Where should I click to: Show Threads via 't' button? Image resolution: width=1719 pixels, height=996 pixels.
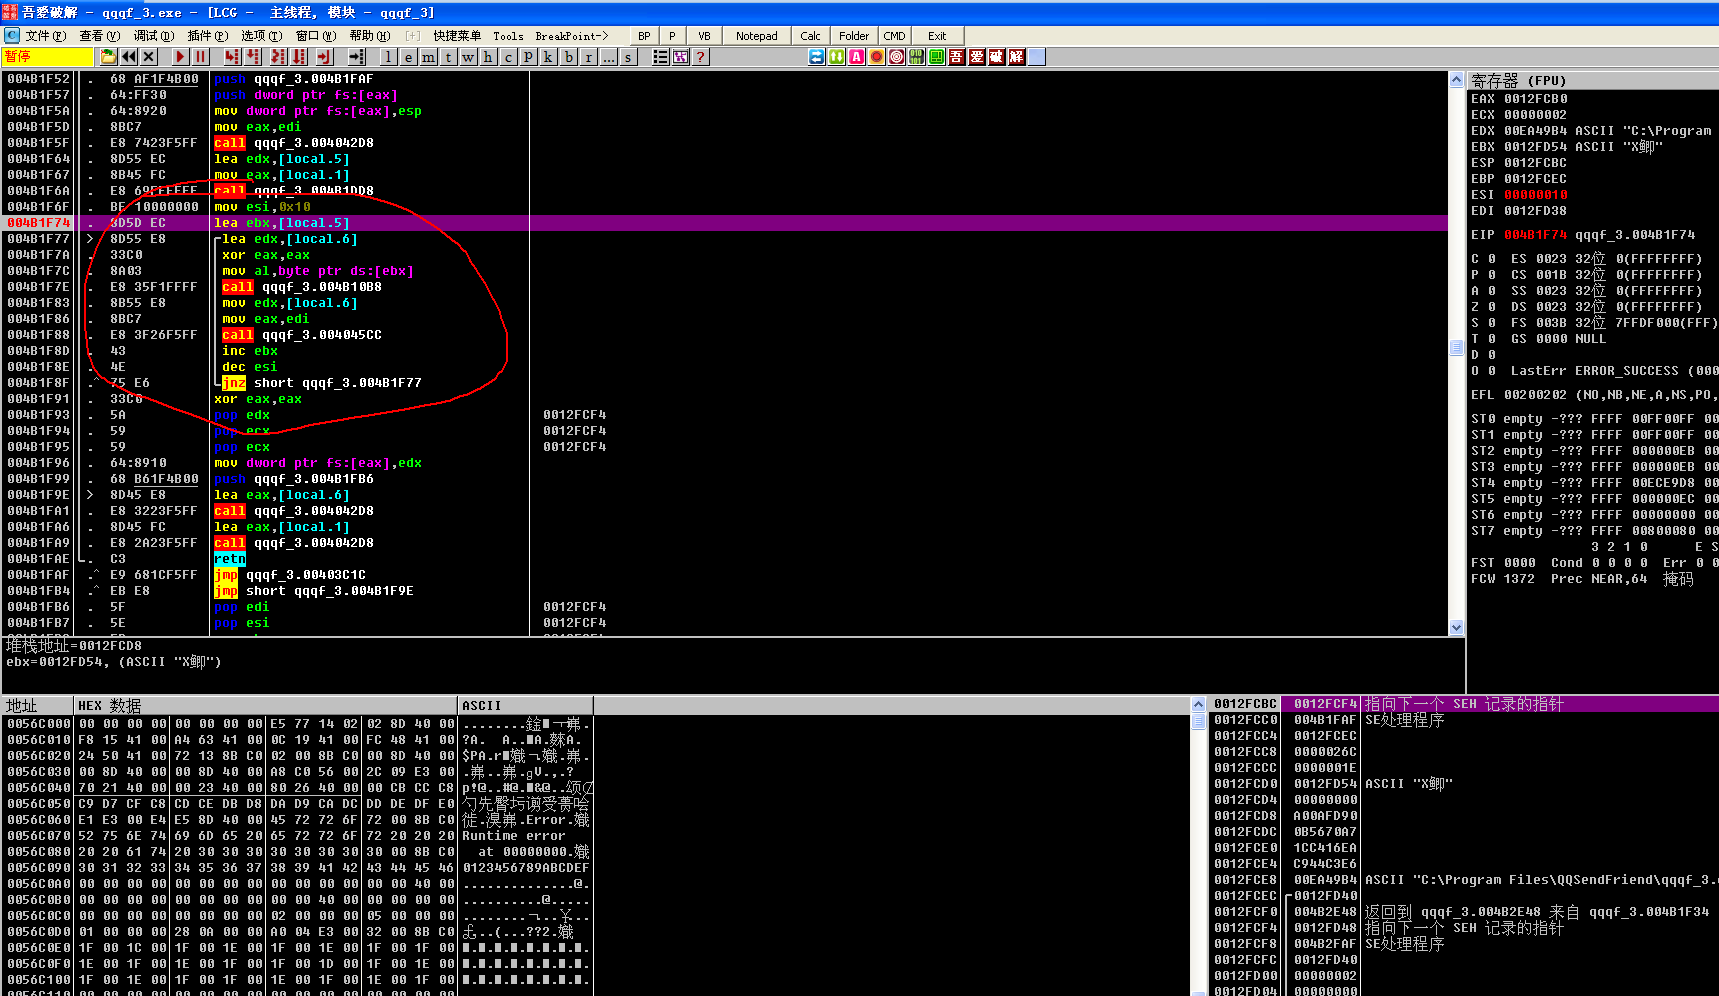448,57
